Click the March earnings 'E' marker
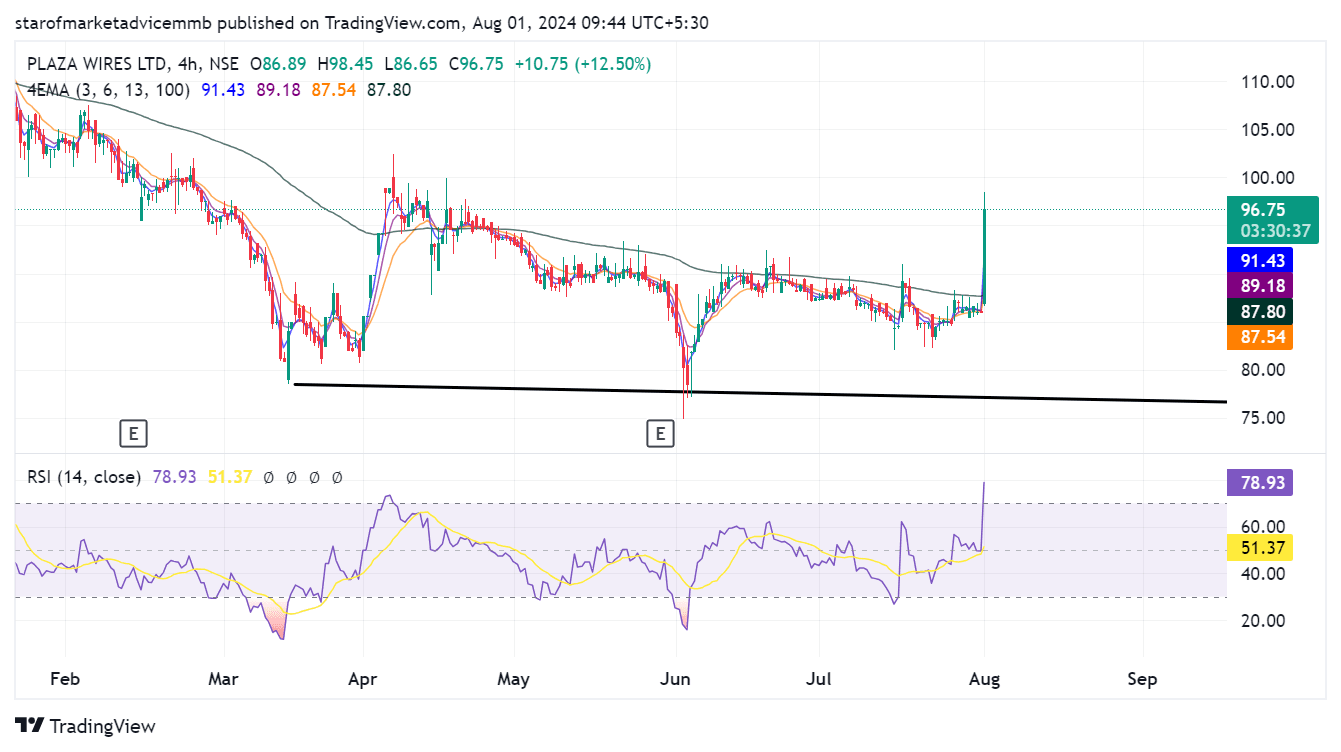Screen dimensions: 1341x752 coord(133,433)
